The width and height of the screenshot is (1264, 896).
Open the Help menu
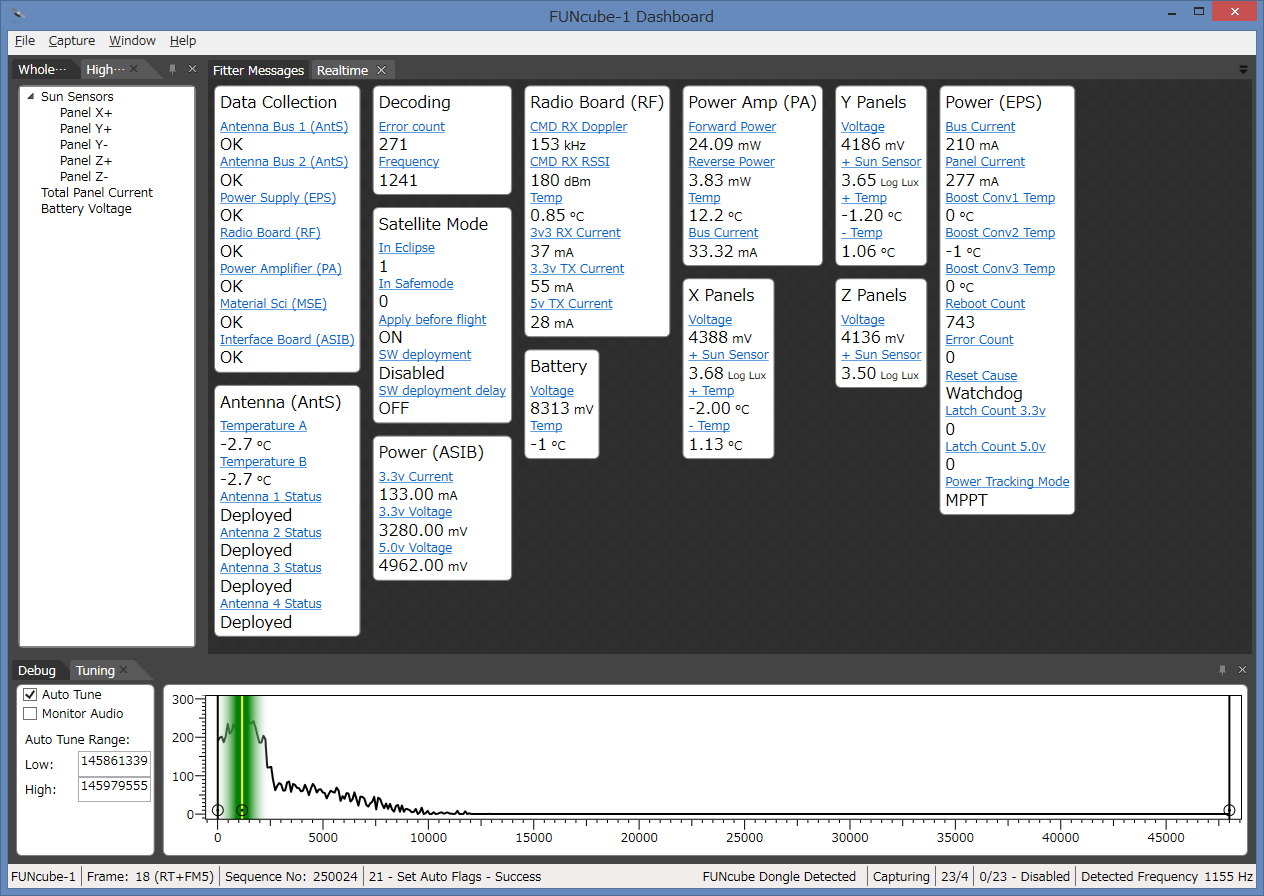coord(183,41)
